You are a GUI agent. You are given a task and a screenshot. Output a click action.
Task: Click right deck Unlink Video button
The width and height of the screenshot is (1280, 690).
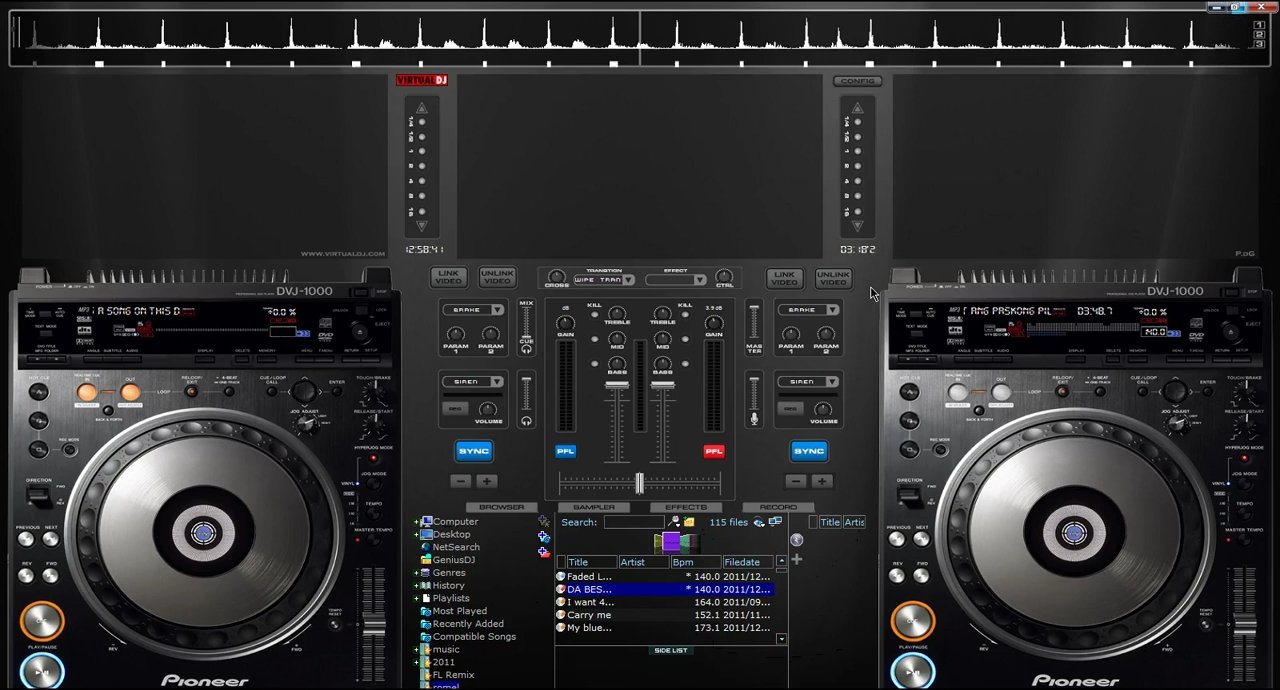[833, 277]
